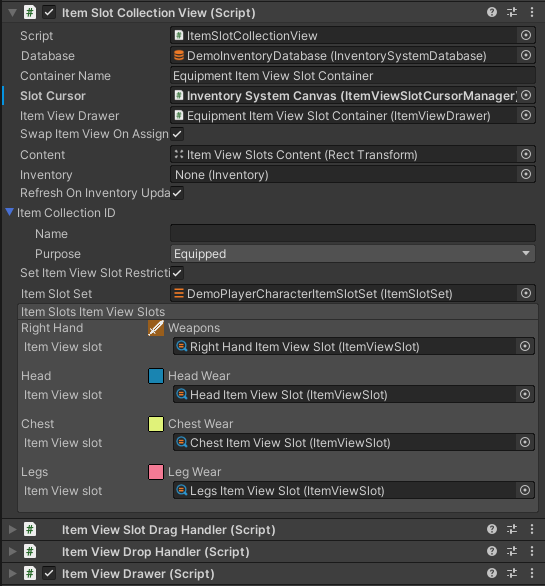Toggle Swap Item View On Assign checkbox
Screen dimensions: 545x586
pos(177,134)
